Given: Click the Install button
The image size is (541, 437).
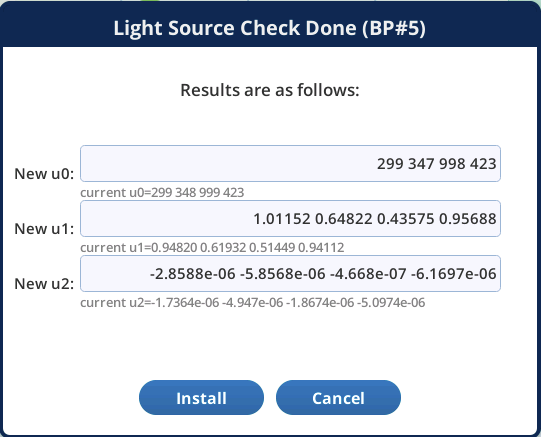Looking at the screenshot, I should coord(201,398).
